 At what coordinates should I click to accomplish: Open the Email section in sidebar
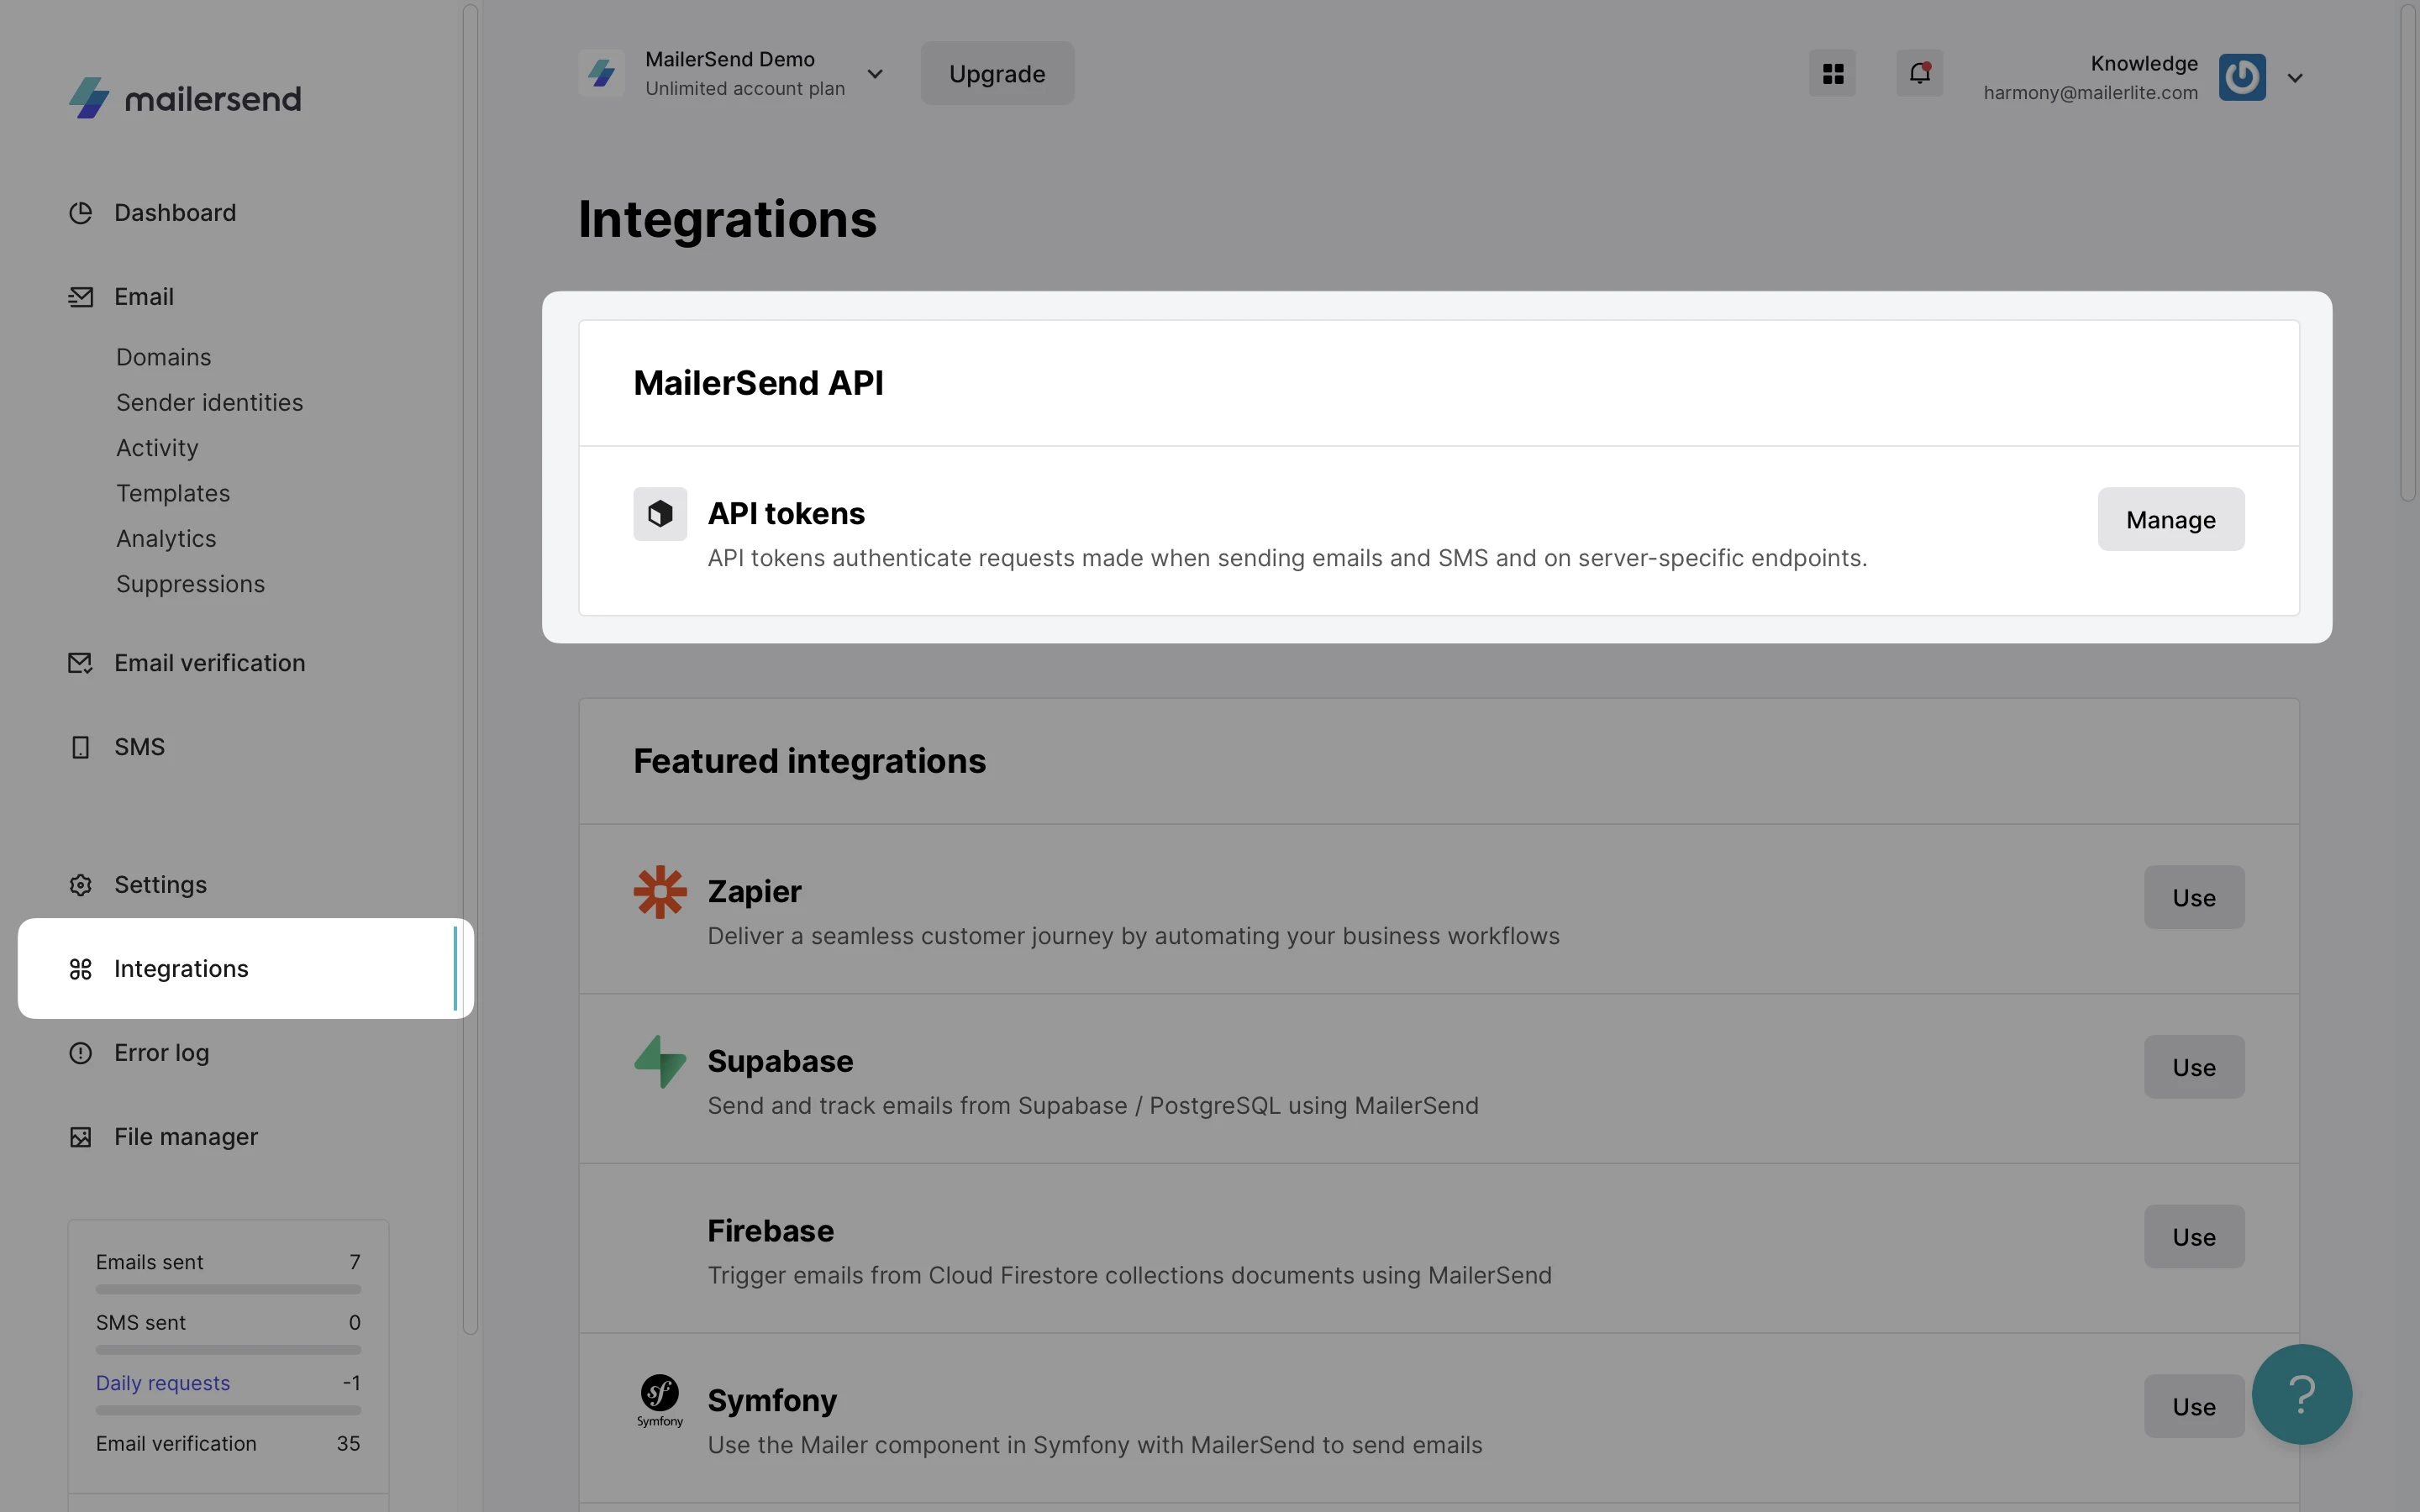coord(144,297)
